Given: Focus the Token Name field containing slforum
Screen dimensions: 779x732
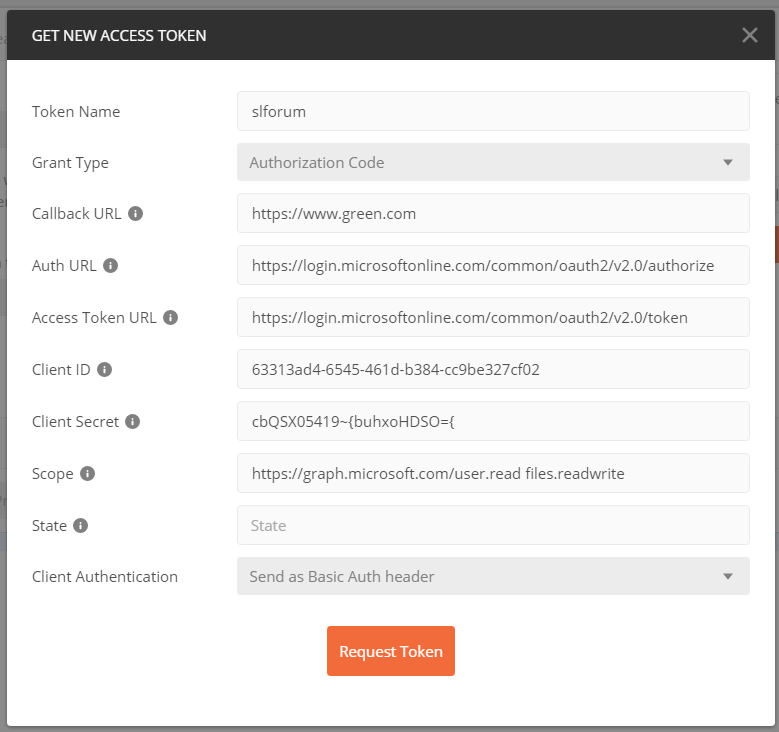Looking at the screenshot, I should point(493,111).
